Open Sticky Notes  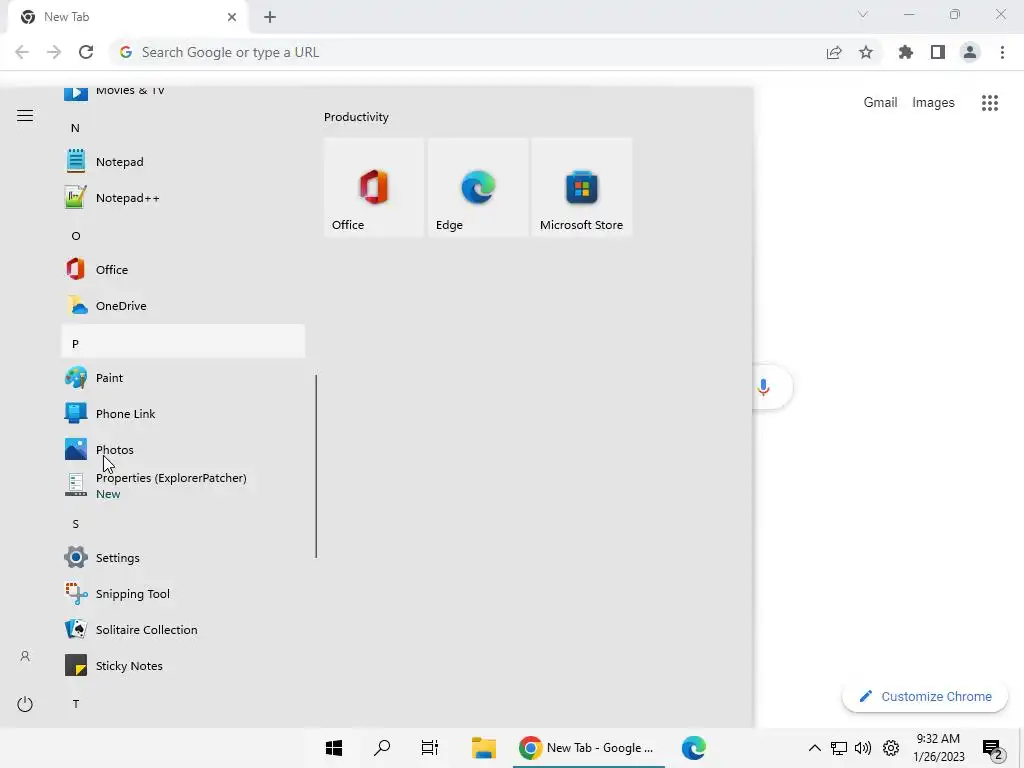pos(183,665)
